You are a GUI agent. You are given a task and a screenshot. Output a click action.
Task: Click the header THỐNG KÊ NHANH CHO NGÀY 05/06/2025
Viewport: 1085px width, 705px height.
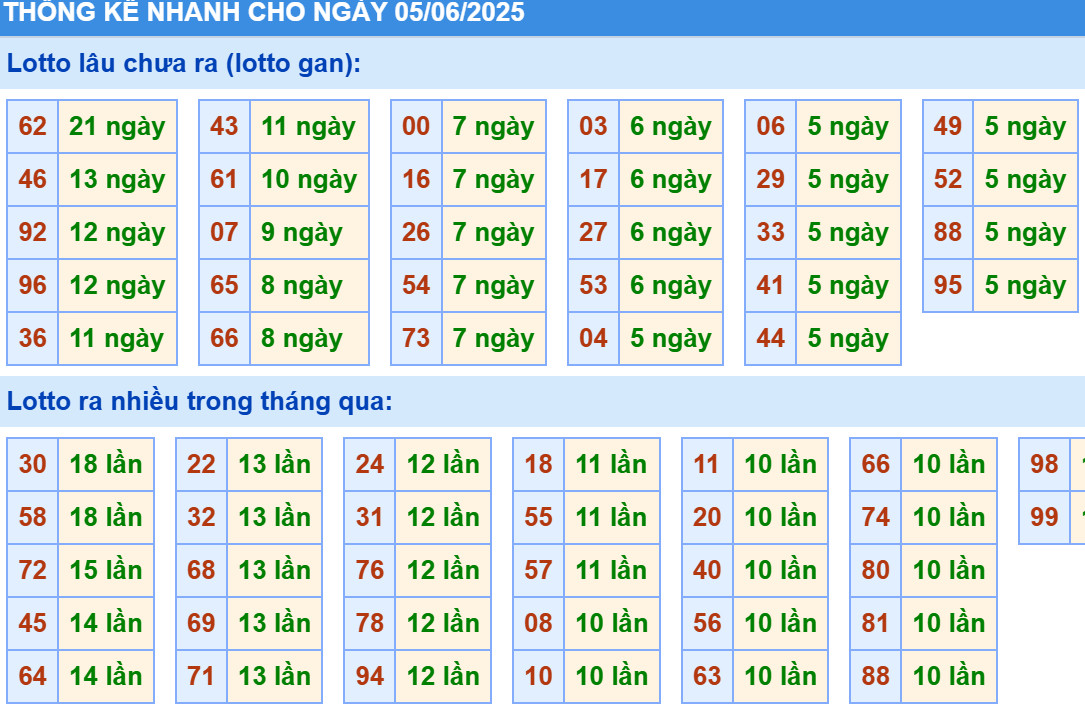pos(265,14)
